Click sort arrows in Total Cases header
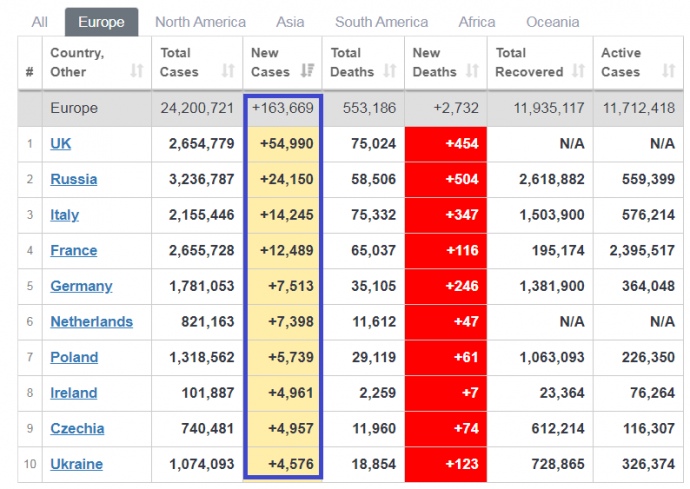Screen dimensions: 690x489 pos(228,72)
